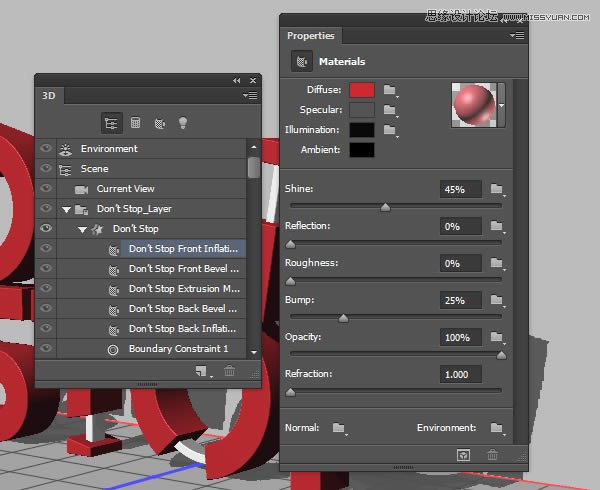The height and width of the screenshot is (490, 600).
Task: Open Specular texture folder menu
Action: [390, 110]
